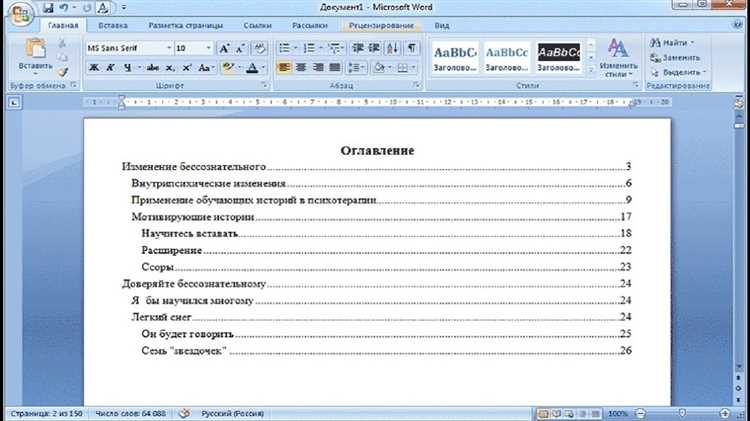Open Change Case (Аа) dropdown
Viewport: 750px width, 421px height.
(206, 68)
